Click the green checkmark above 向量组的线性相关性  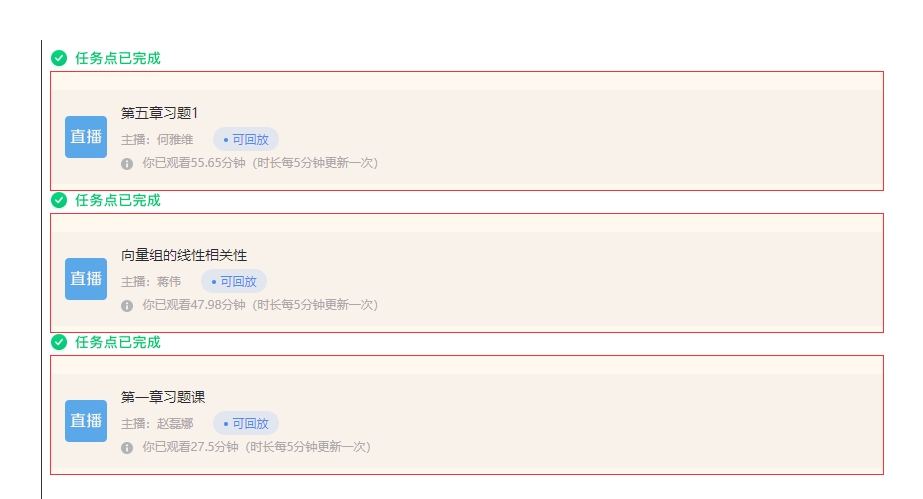(x=59, y=200)
